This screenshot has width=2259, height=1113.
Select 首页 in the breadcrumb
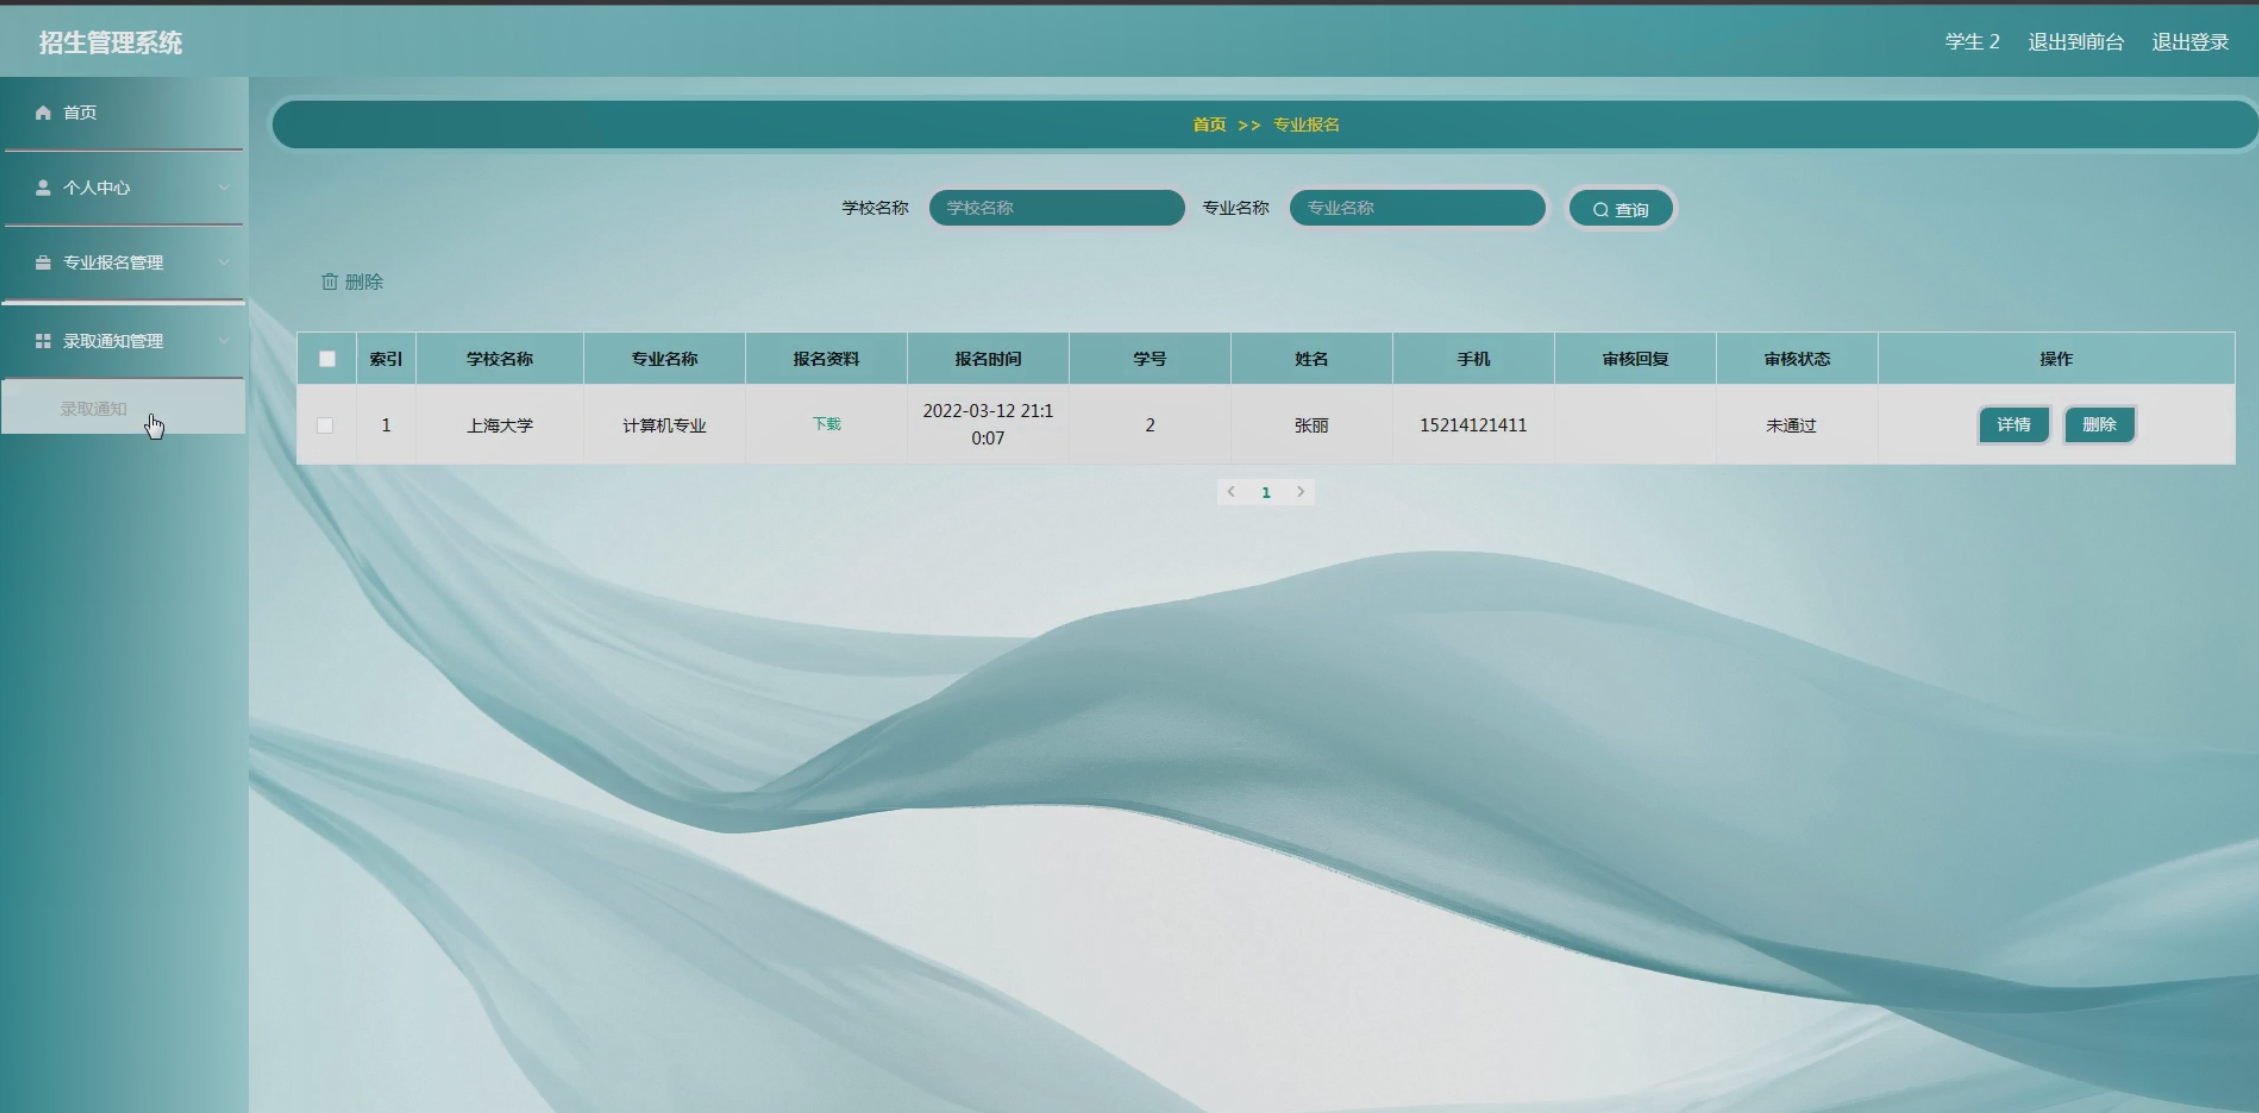tap(1209, 125)
